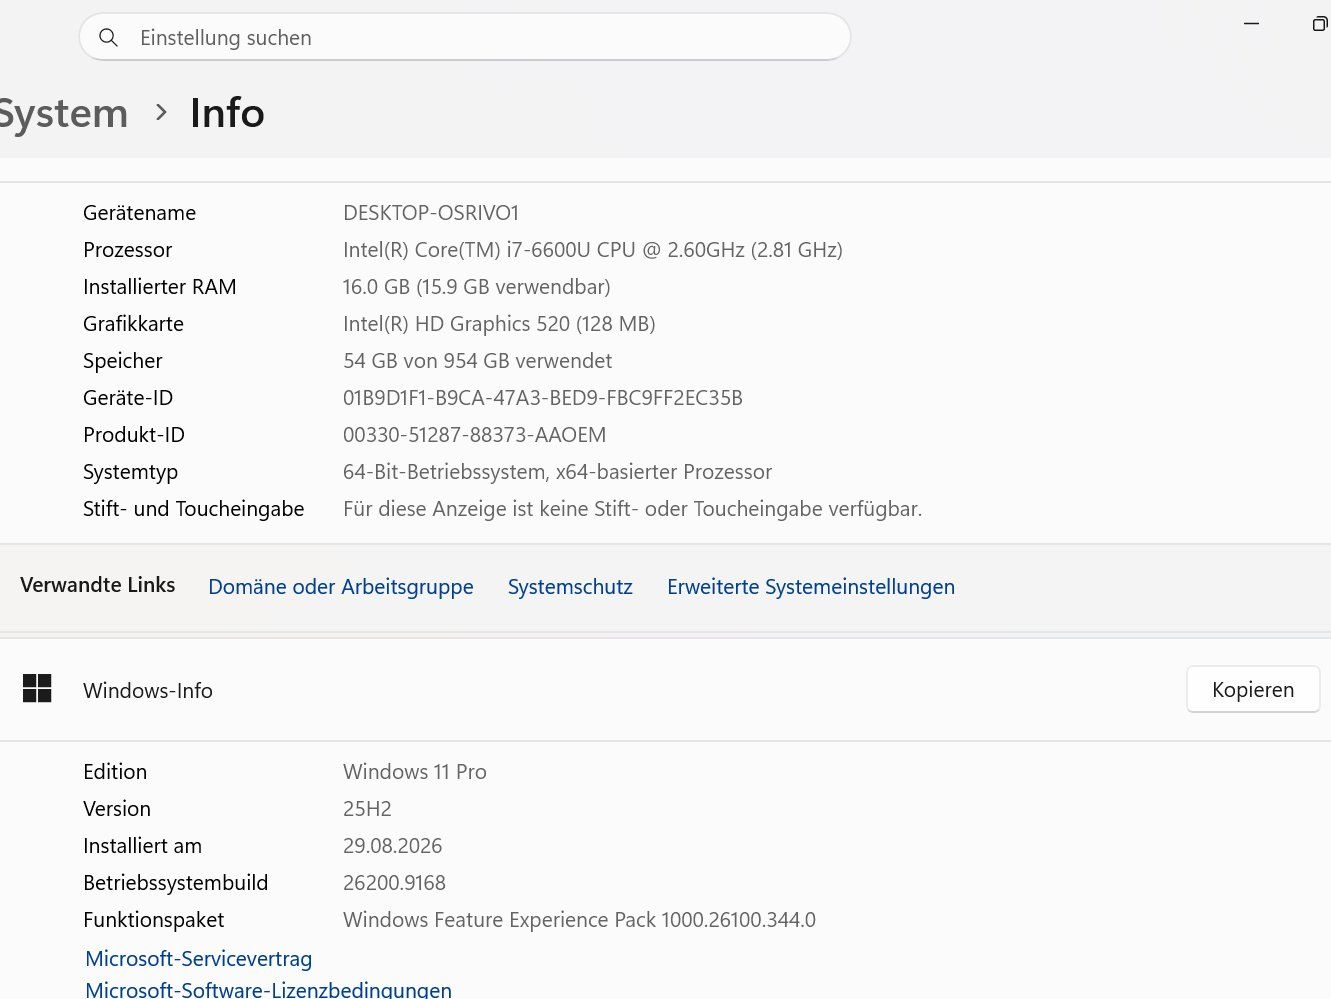
Task: Click the Gerätename label
Action: (140, 213)
